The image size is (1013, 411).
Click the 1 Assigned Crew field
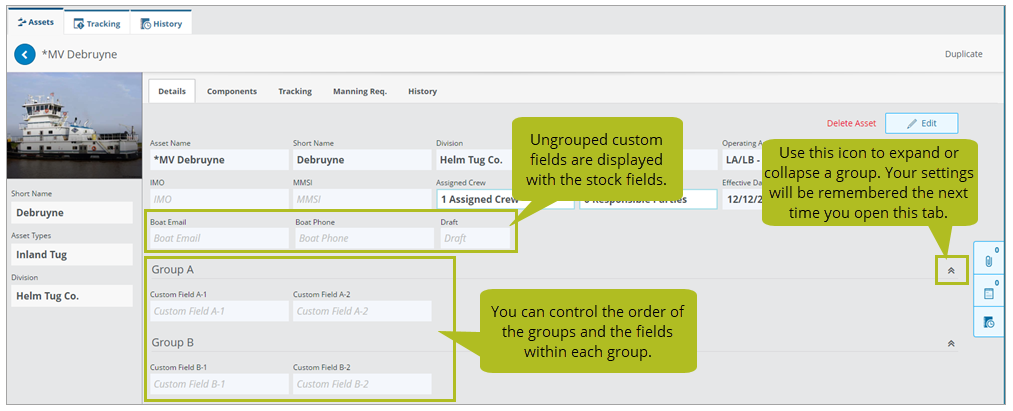pyautogui.click(x=504, y=199)
